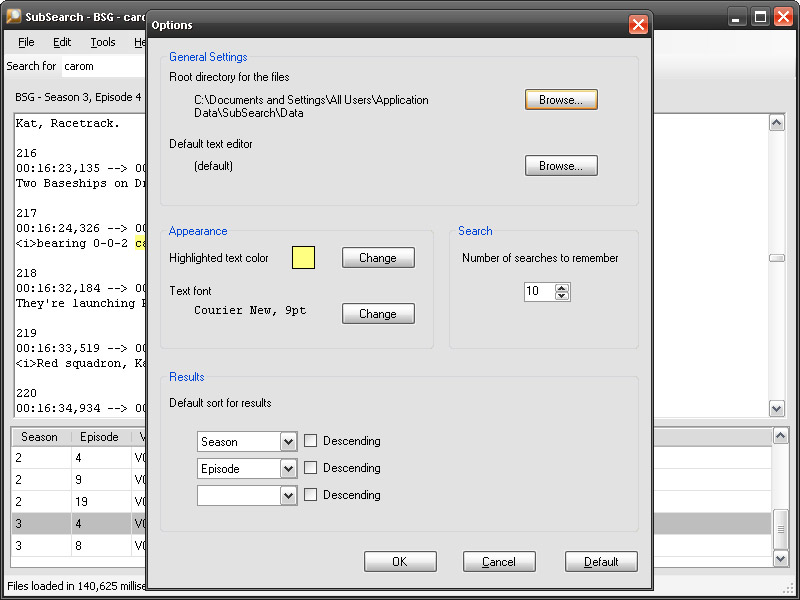Viewport: 800px width, 600px height.
Task: Browse for the root directory
Action: (x=561, y=100)
